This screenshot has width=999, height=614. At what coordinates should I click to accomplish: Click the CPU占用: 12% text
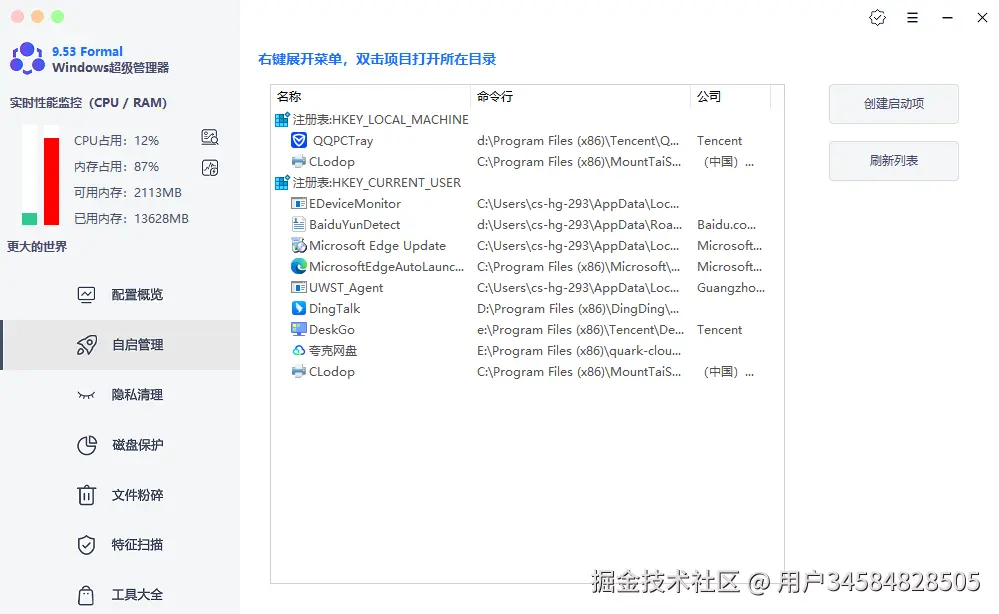point(116,140)
